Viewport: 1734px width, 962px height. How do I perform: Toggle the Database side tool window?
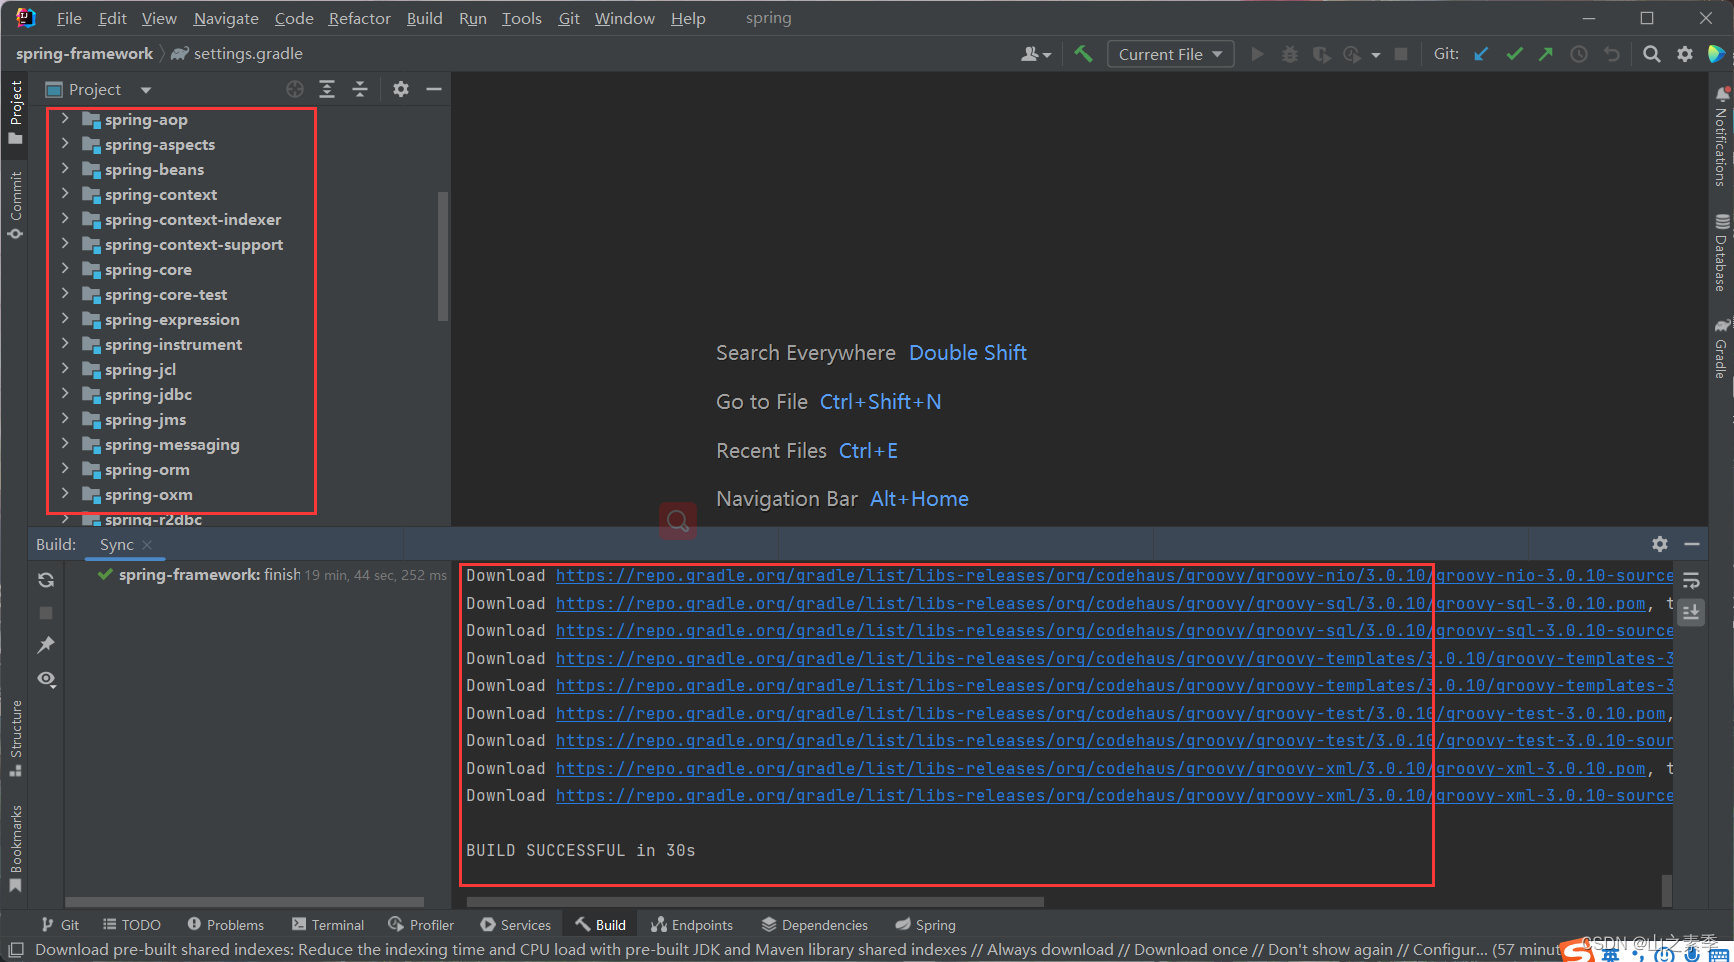(1721, 252)
